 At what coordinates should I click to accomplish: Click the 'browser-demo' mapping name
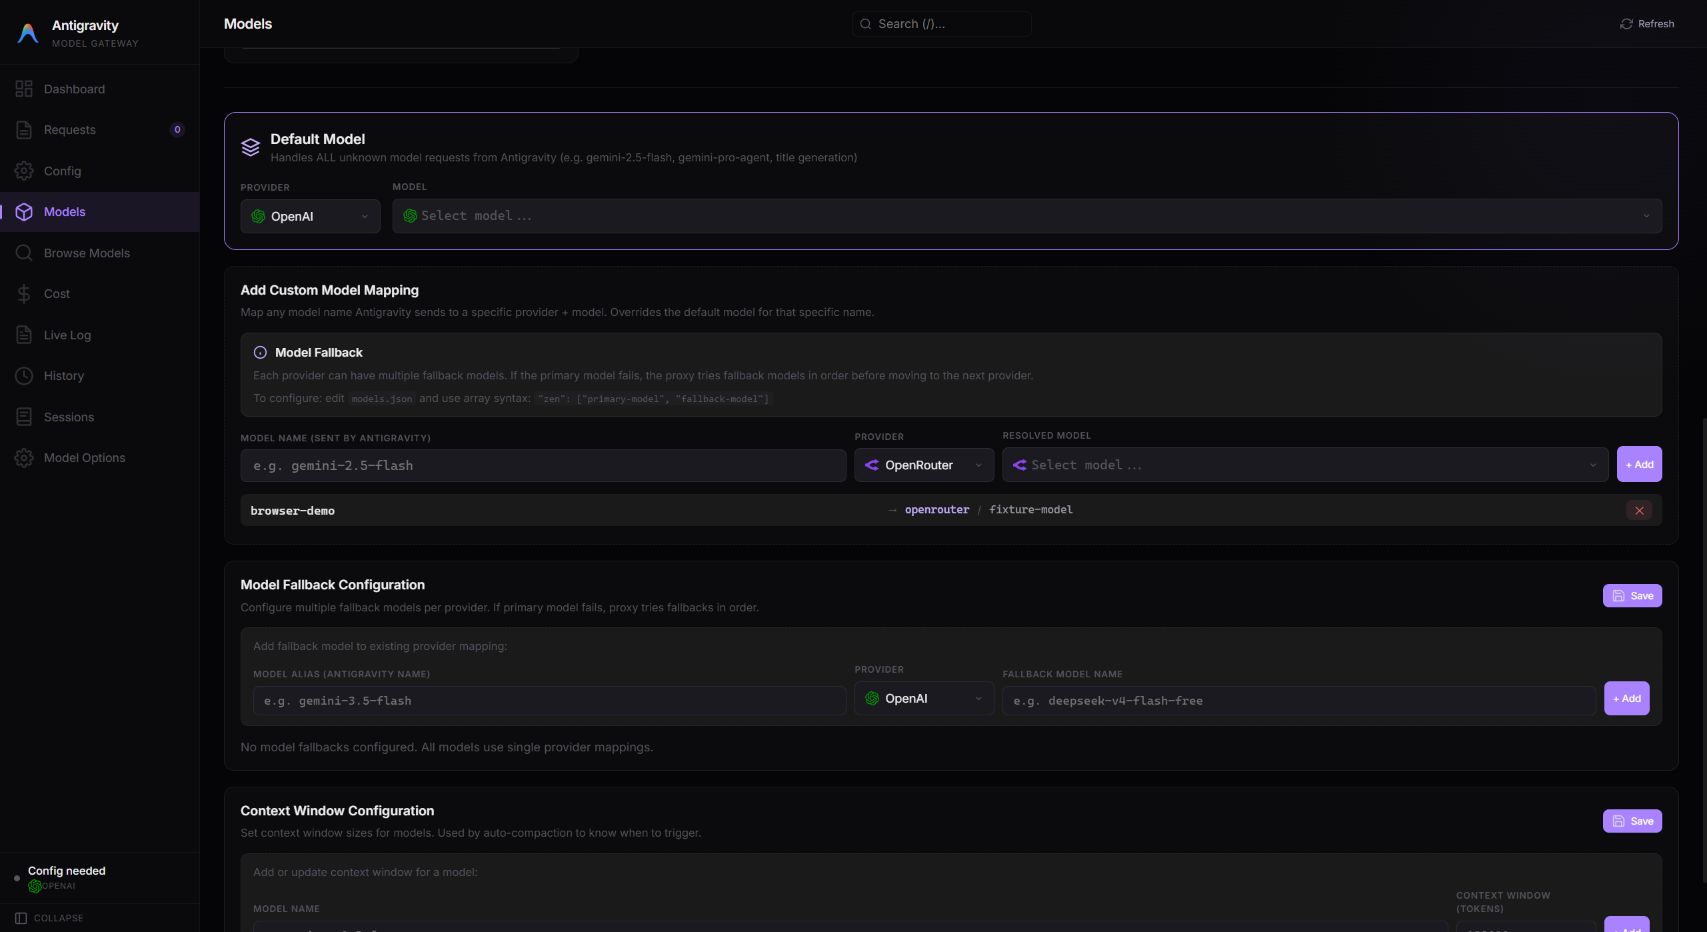click(292, 511)
